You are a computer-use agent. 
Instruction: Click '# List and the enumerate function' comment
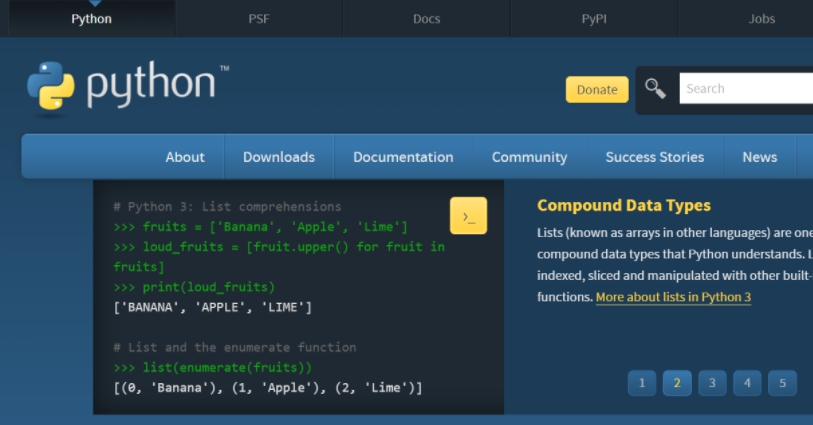[235, 347]
